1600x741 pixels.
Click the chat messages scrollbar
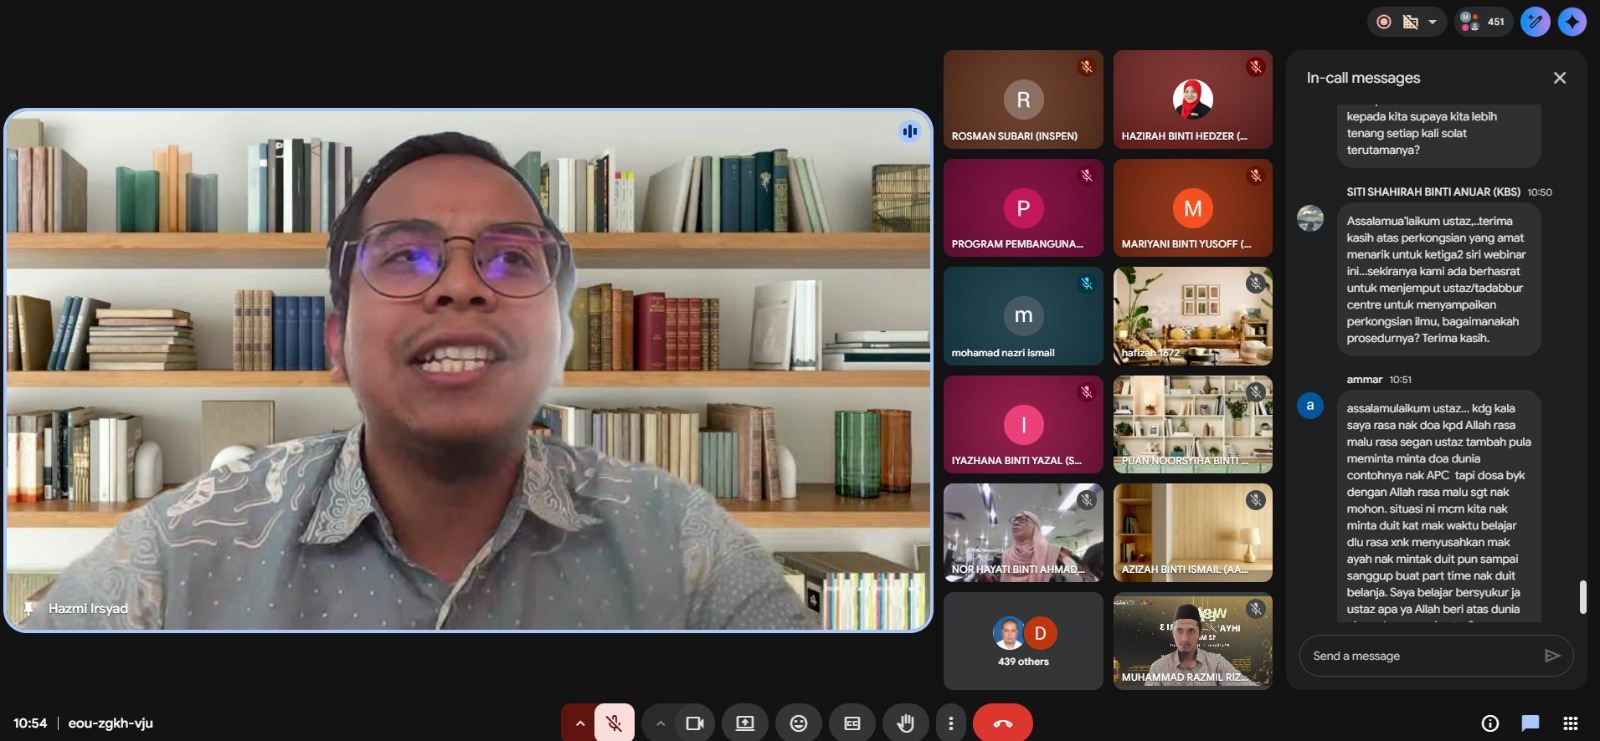coord(1582,597)
